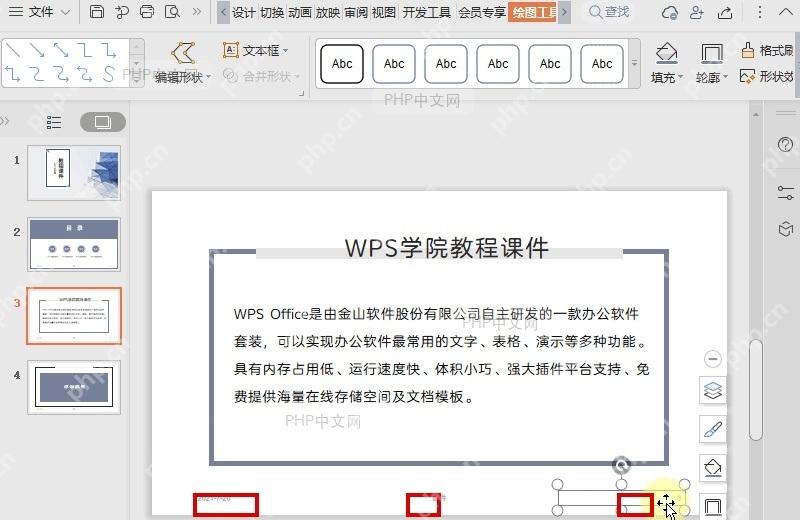Image resolution: width=800 pixels, height=520 pixels.
Task: Click the floating layers icon
Action: point(713,391)
